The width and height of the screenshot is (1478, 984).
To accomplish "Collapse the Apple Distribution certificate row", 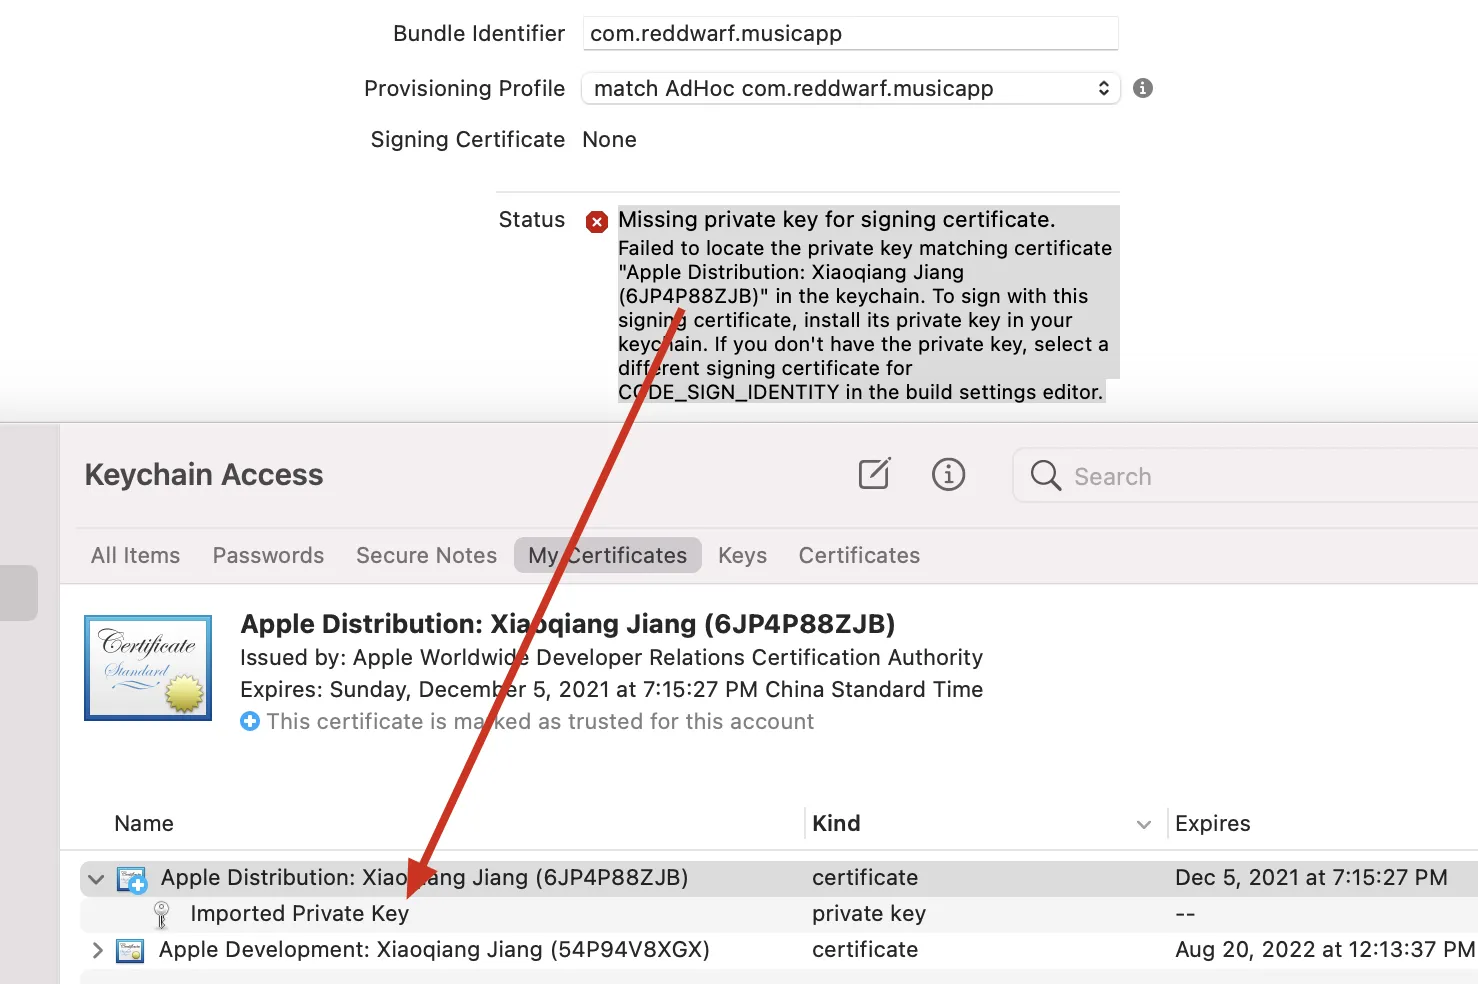I will tap(96, 879).
